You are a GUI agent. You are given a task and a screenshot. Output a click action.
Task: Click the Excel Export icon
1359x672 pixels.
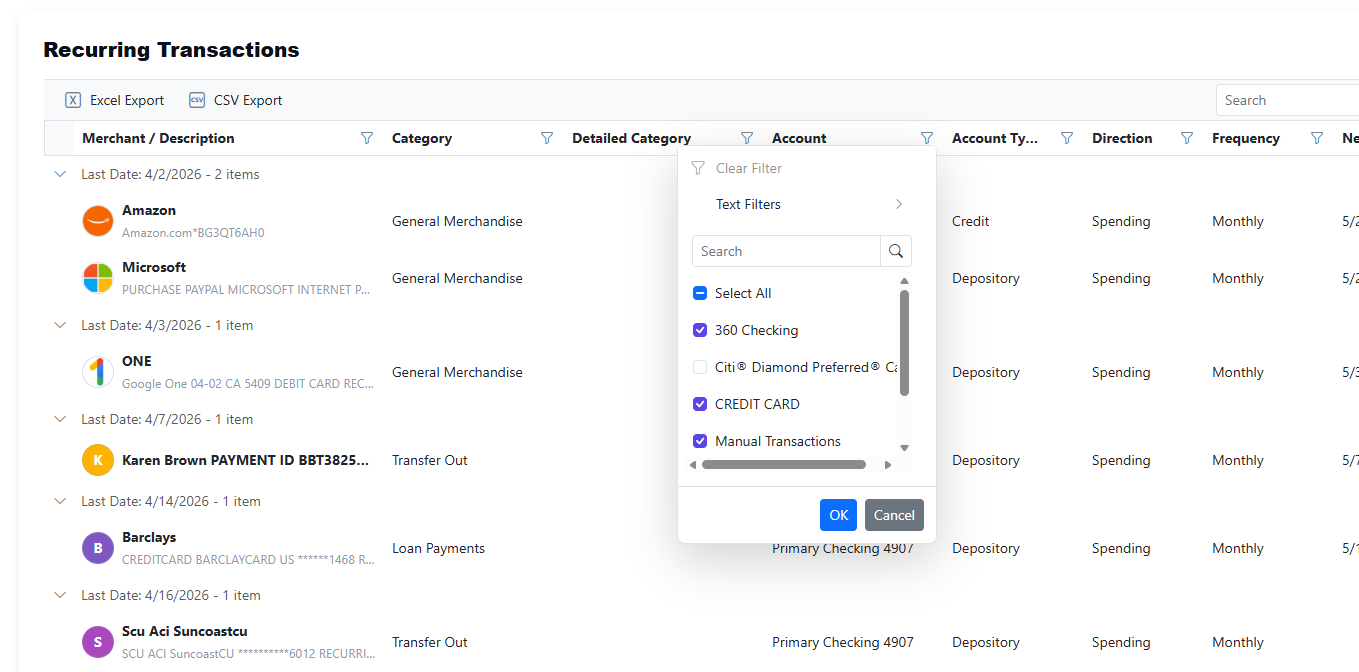73,100
